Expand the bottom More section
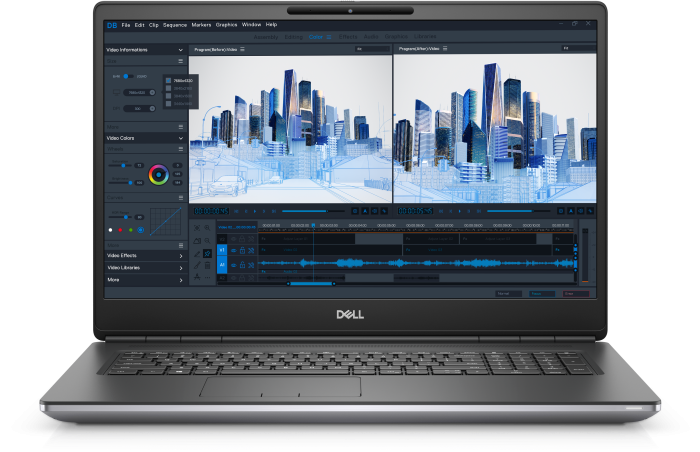Image resolution: width=700 pixels, height=452 pixels. click(x=180, y=280)
